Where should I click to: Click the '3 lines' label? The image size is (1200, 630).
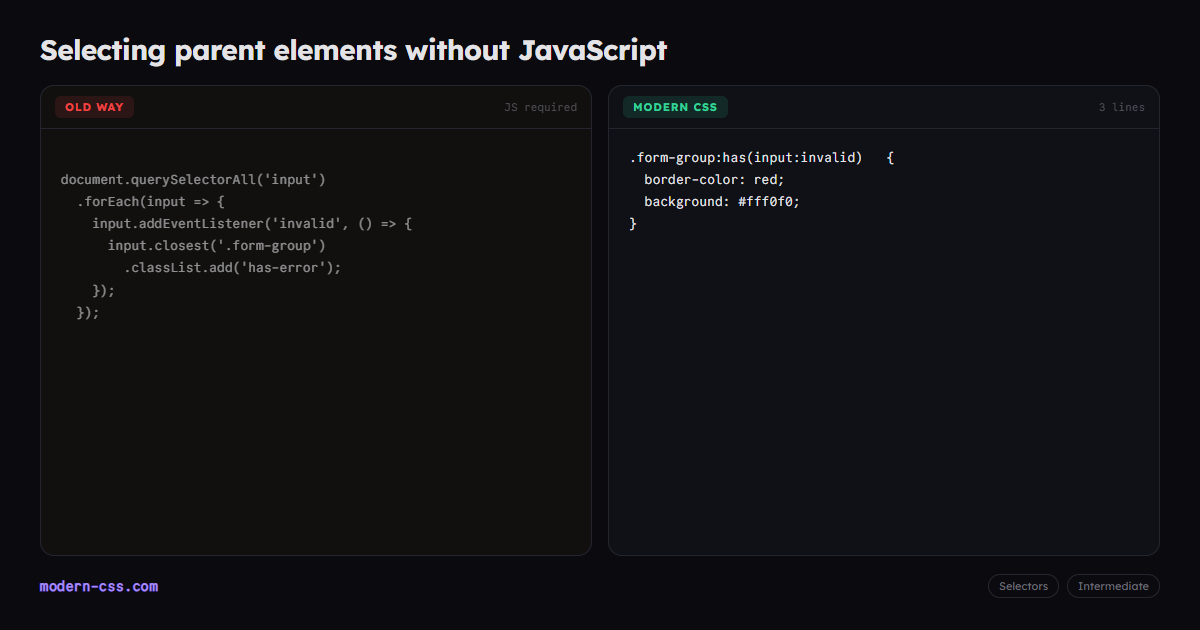click(x=1122, y=107)
